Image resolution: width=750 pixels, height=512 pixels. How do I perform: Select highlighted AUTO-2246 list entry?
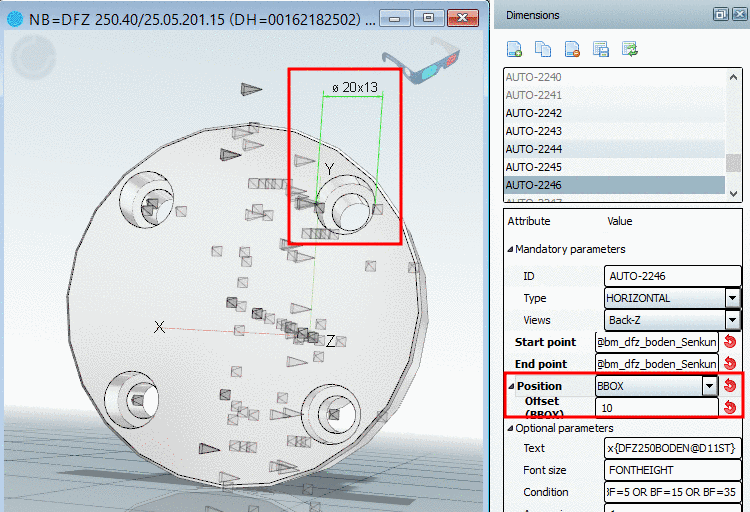(x=615, y=185)
